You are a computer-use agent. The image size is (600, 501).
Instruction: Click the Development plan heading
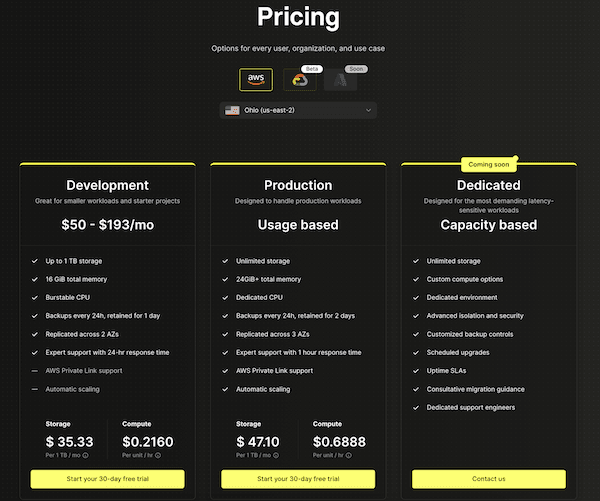[107, 185]
